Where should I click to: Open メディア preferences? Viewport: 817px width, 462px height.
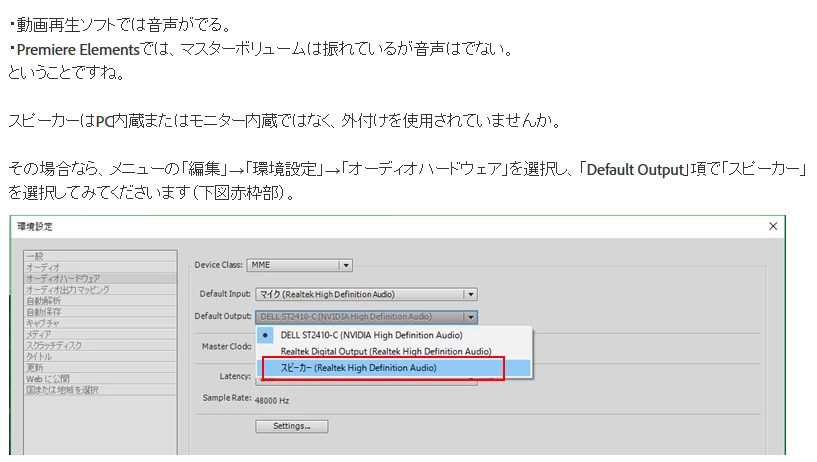point(100,334)
